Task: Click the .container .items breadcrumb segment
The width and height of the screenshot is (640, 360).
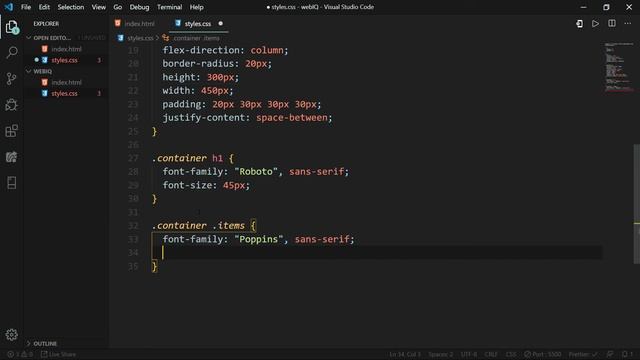Action: 196,38
